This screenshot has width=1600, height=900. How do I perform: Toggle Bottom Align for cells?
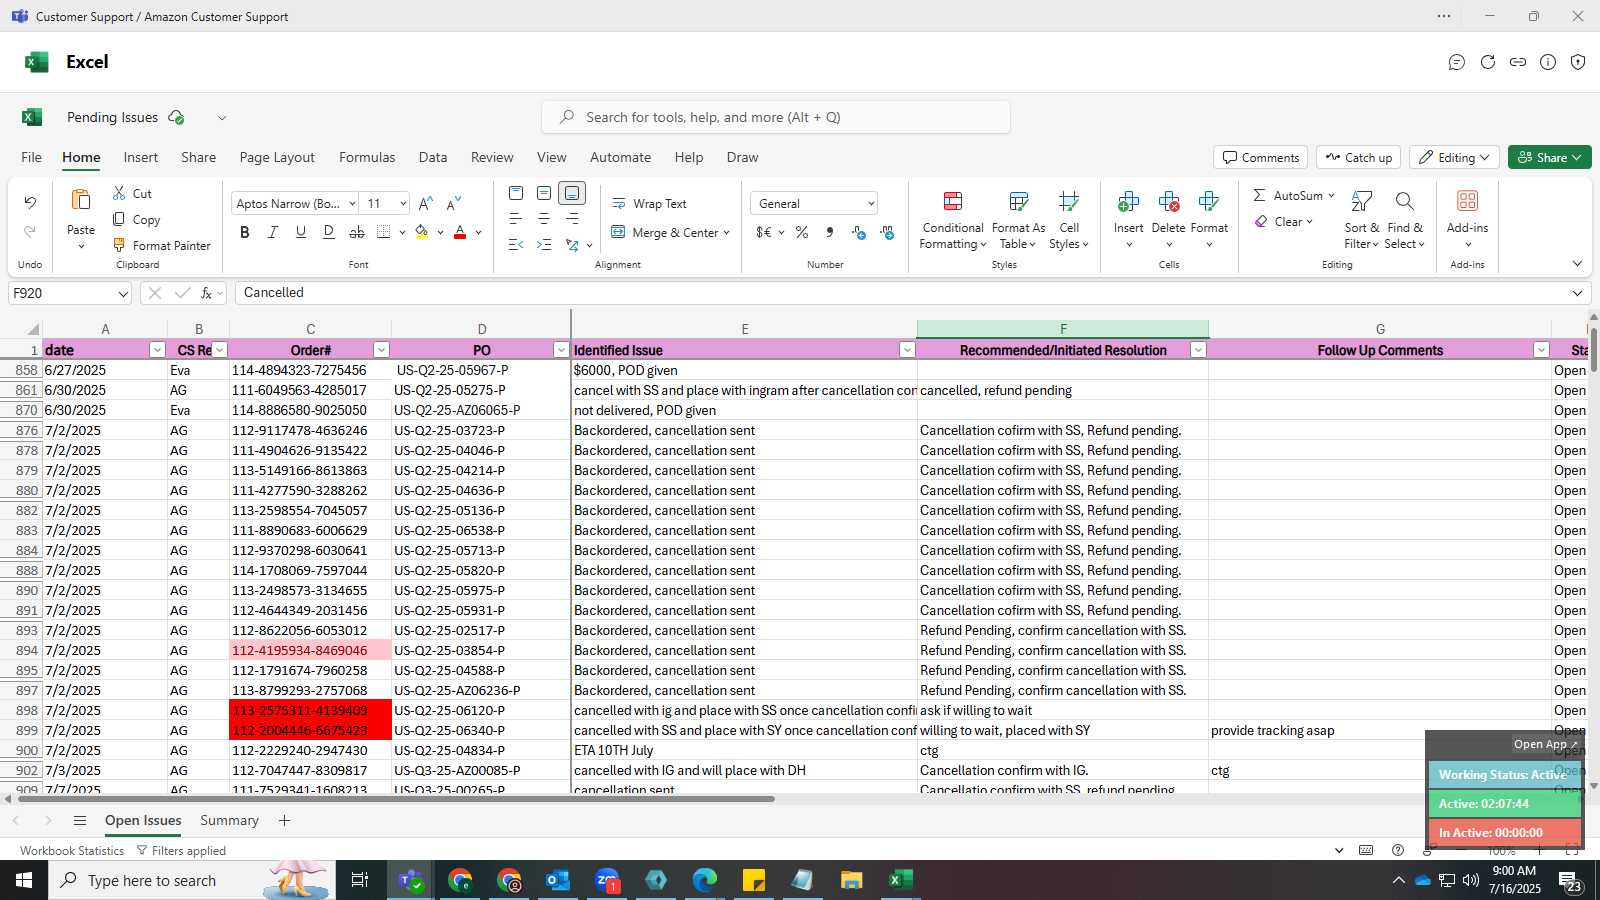coord(572,193)
